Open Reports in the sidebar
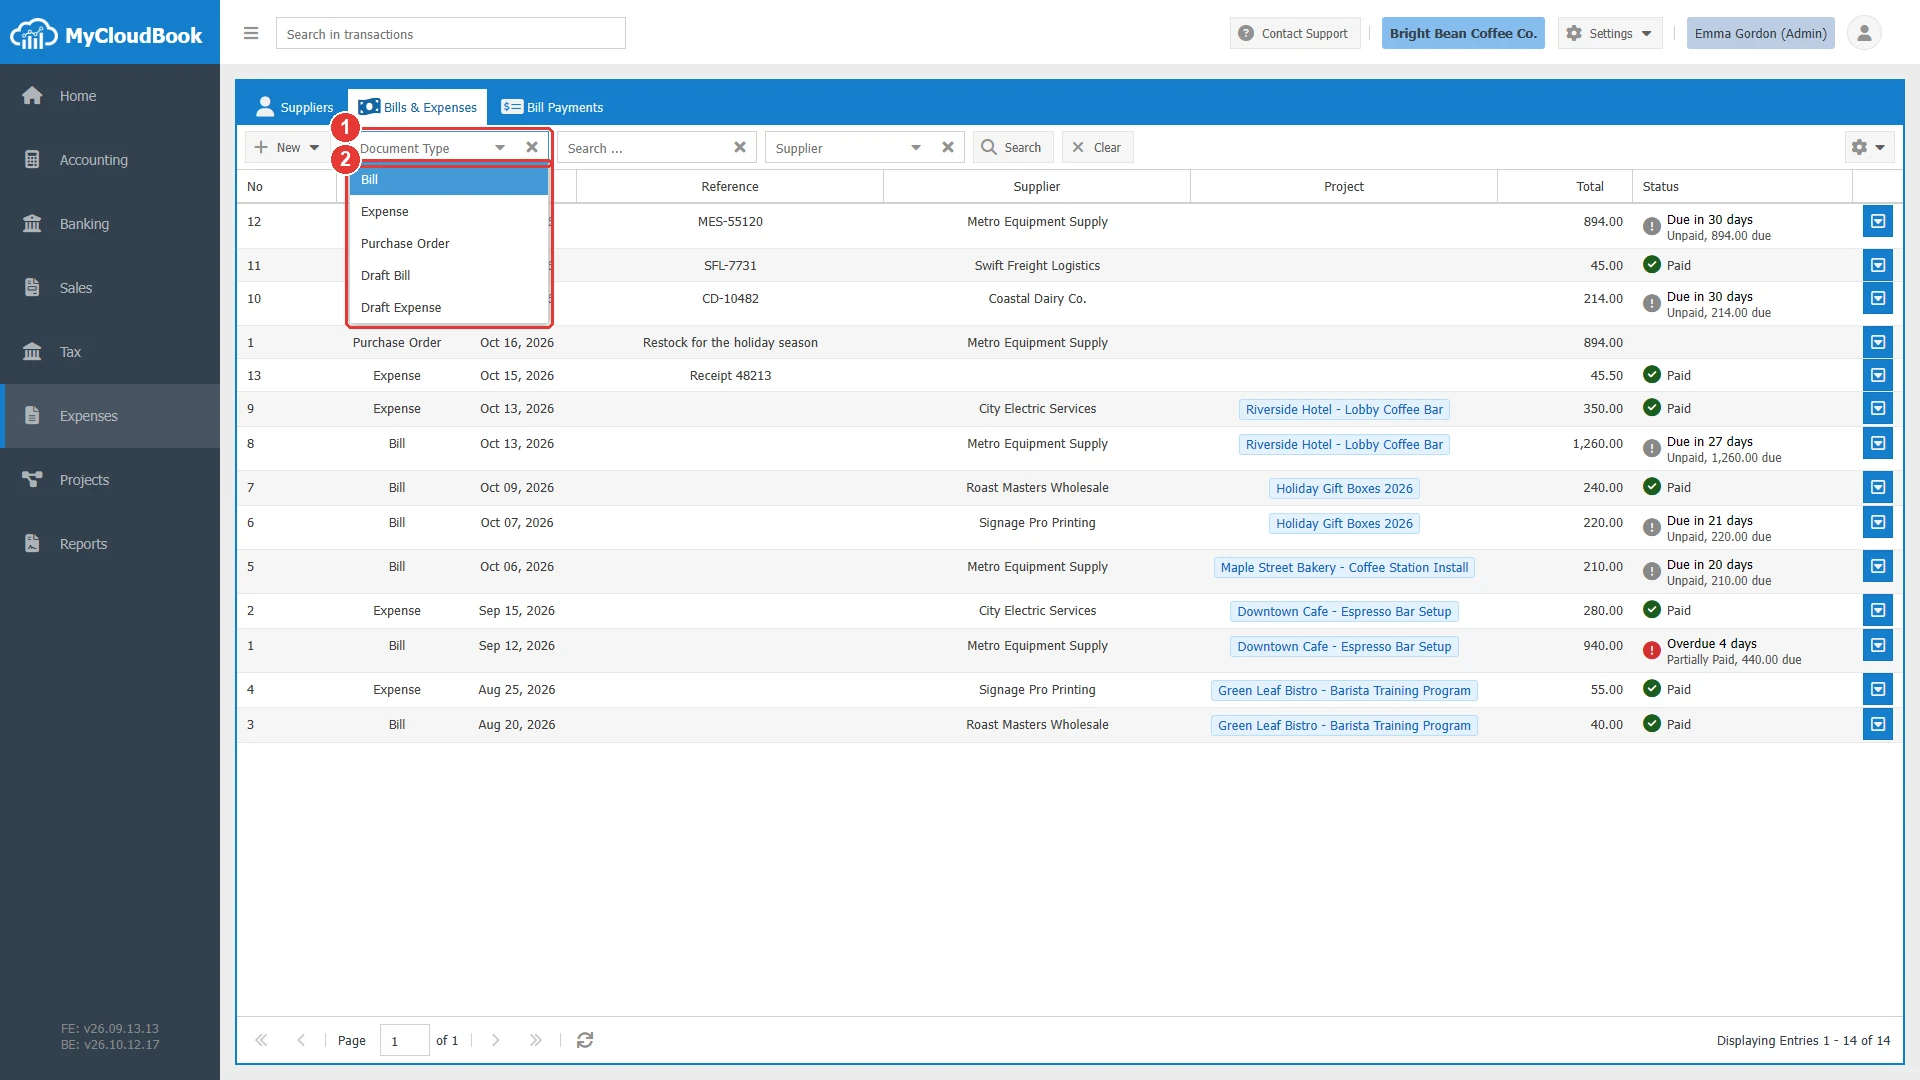1920x1080 pixels. pyautogui.click(x=110, y=544)
